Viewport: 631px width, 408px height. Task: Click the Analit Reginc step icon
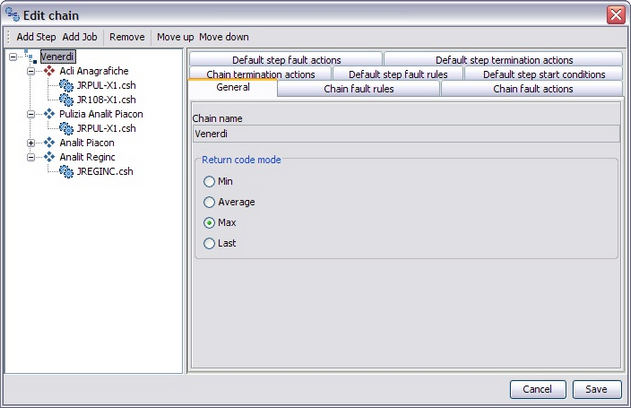coord(49,157)
